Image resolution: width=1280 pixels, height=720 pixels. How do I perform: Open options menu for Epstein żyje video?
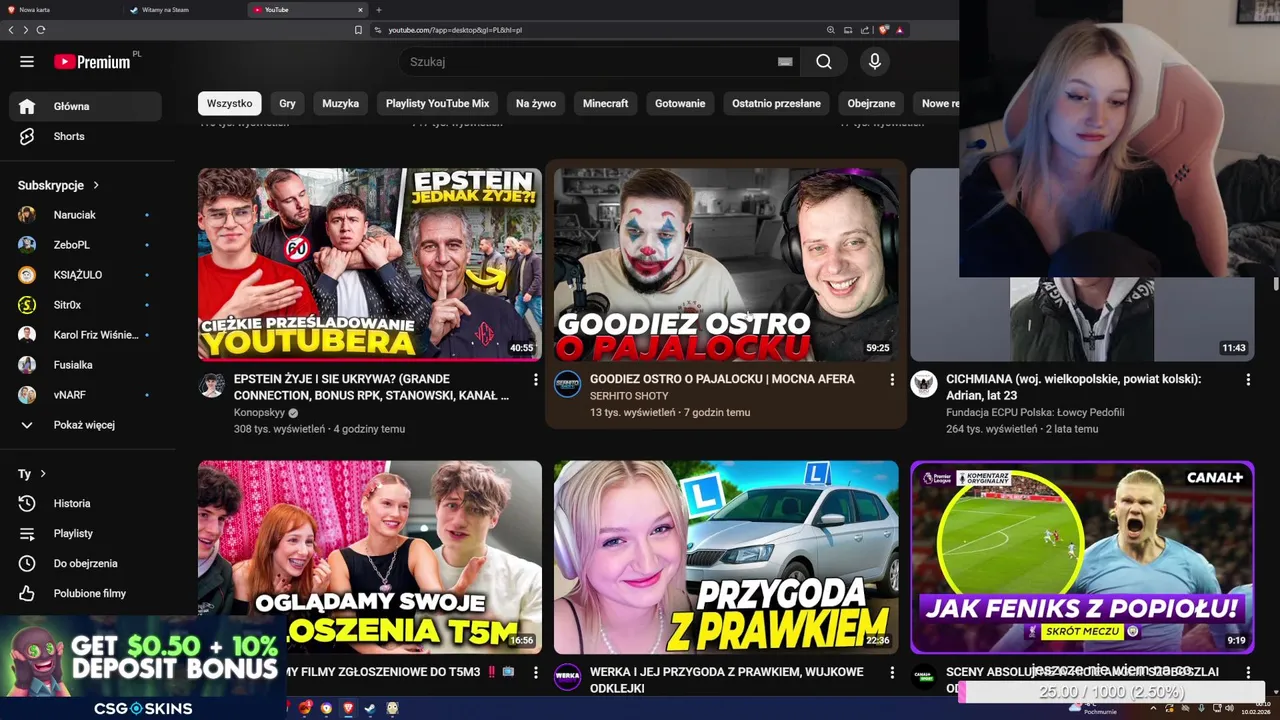[x=535, y=380]
